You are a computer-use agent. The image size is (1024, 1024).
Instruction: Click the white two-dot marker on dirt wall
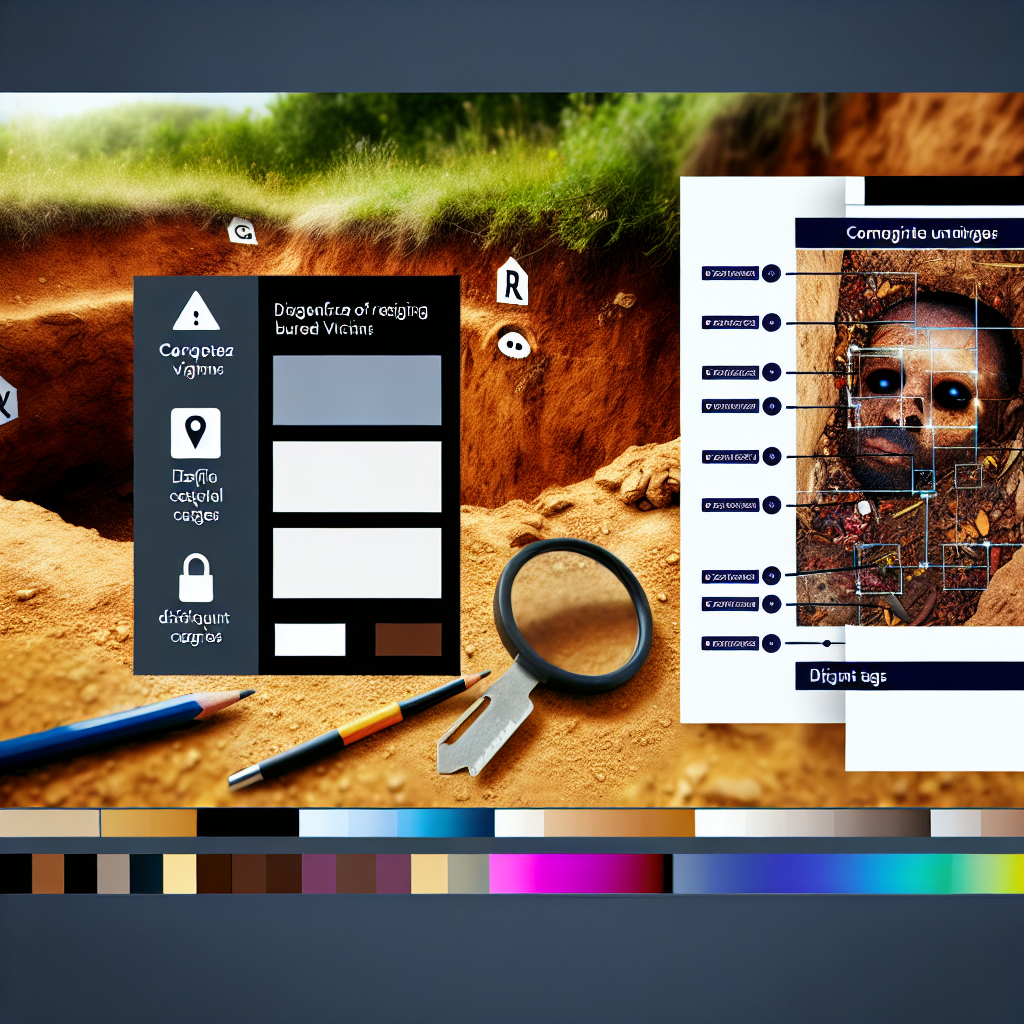pyautogui.click(x=514, y=344)
